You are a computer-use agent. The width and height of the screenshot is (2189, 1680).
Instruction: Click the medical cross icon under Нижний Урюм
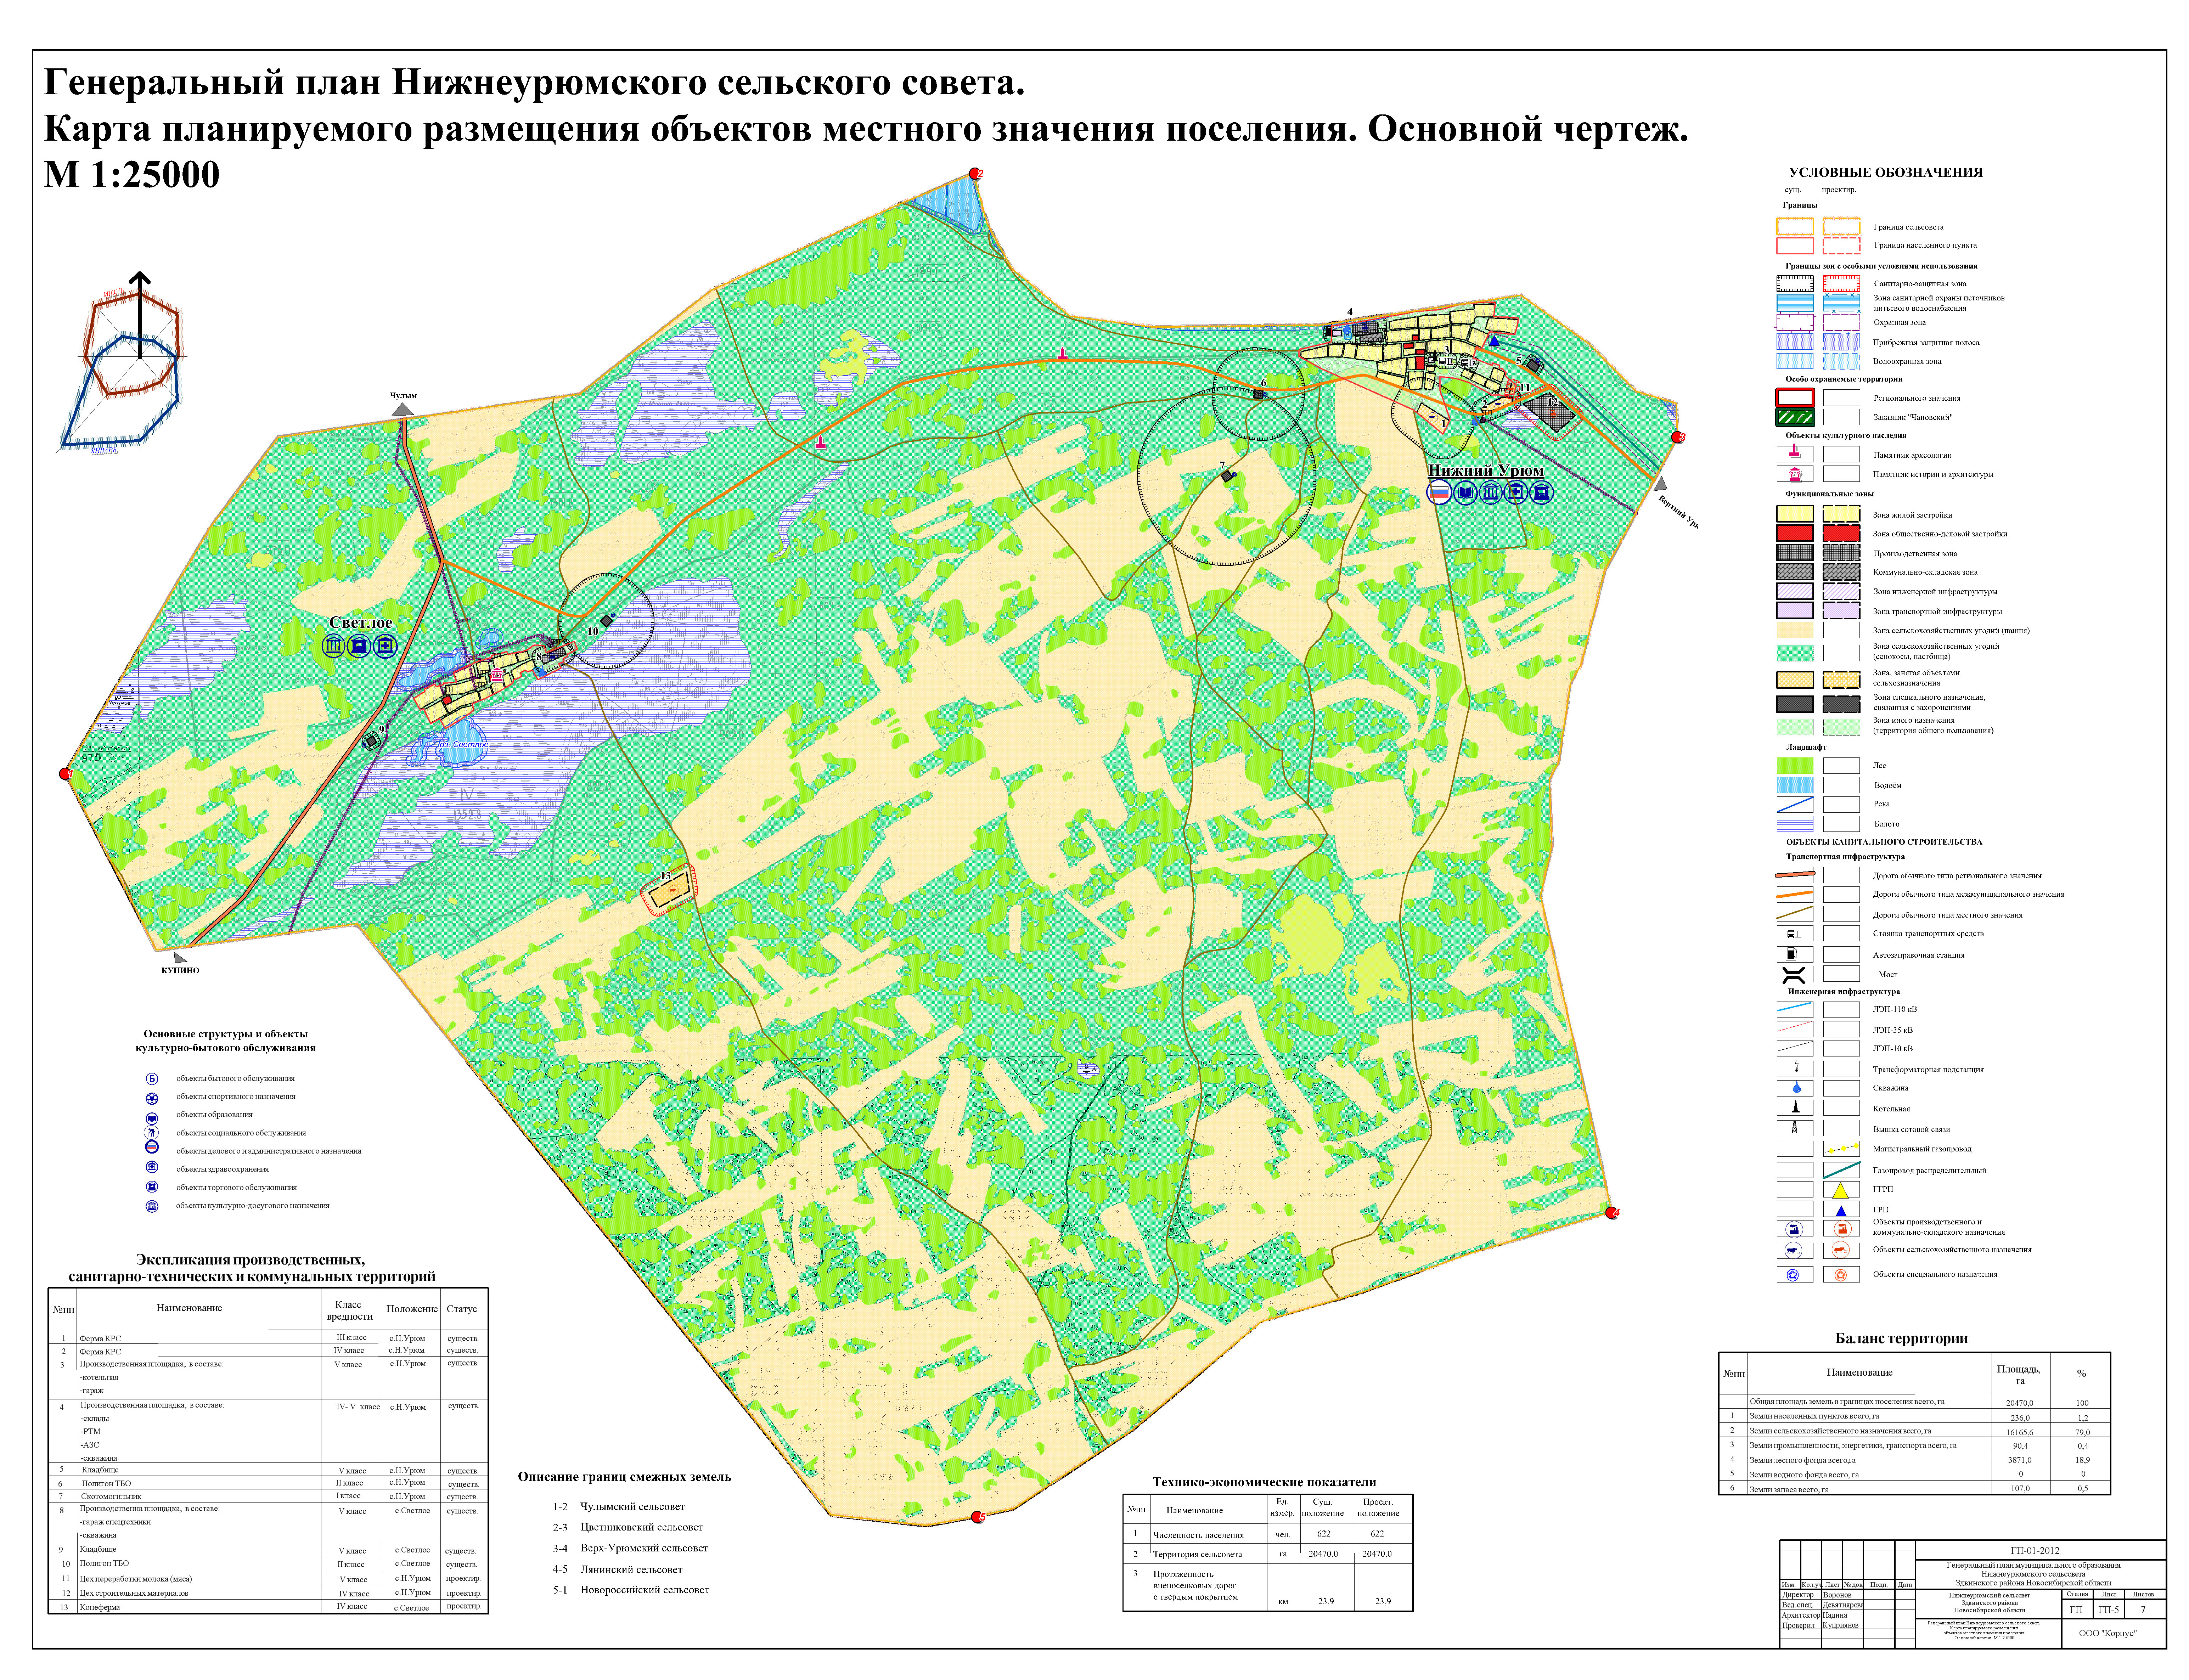pyautogui.click(x=1516, y=492)
